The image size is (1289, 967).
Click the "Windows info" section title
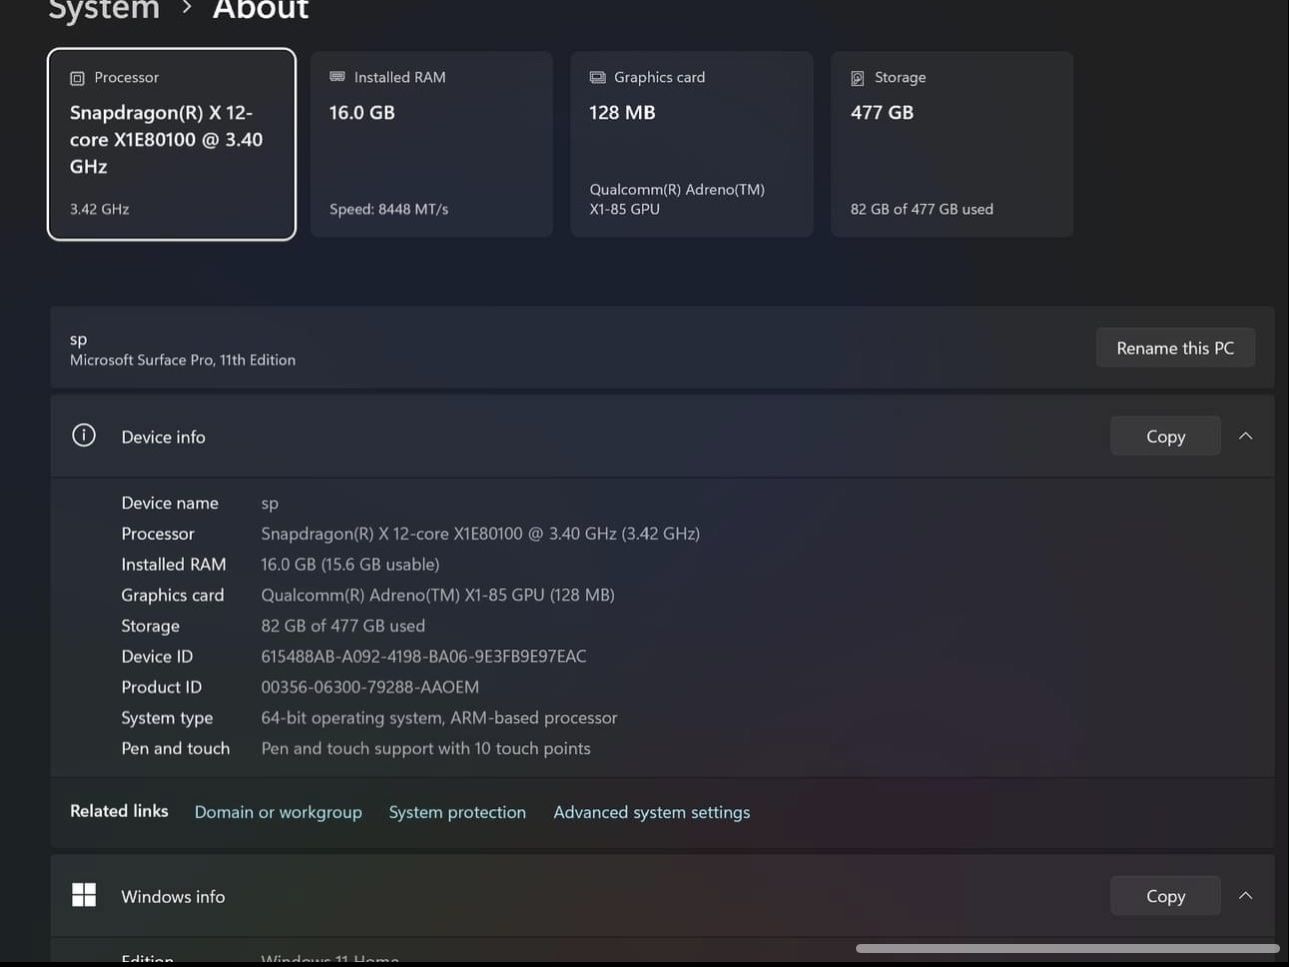click(173, 897)
